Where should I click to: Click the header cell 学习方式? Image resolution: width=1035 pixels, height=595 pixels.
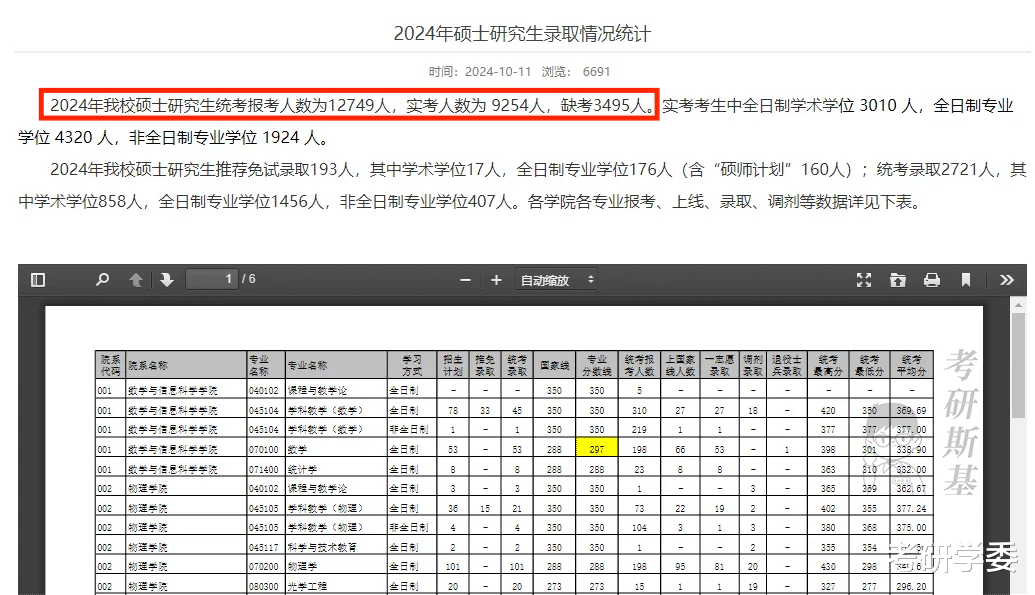(412, 365)
